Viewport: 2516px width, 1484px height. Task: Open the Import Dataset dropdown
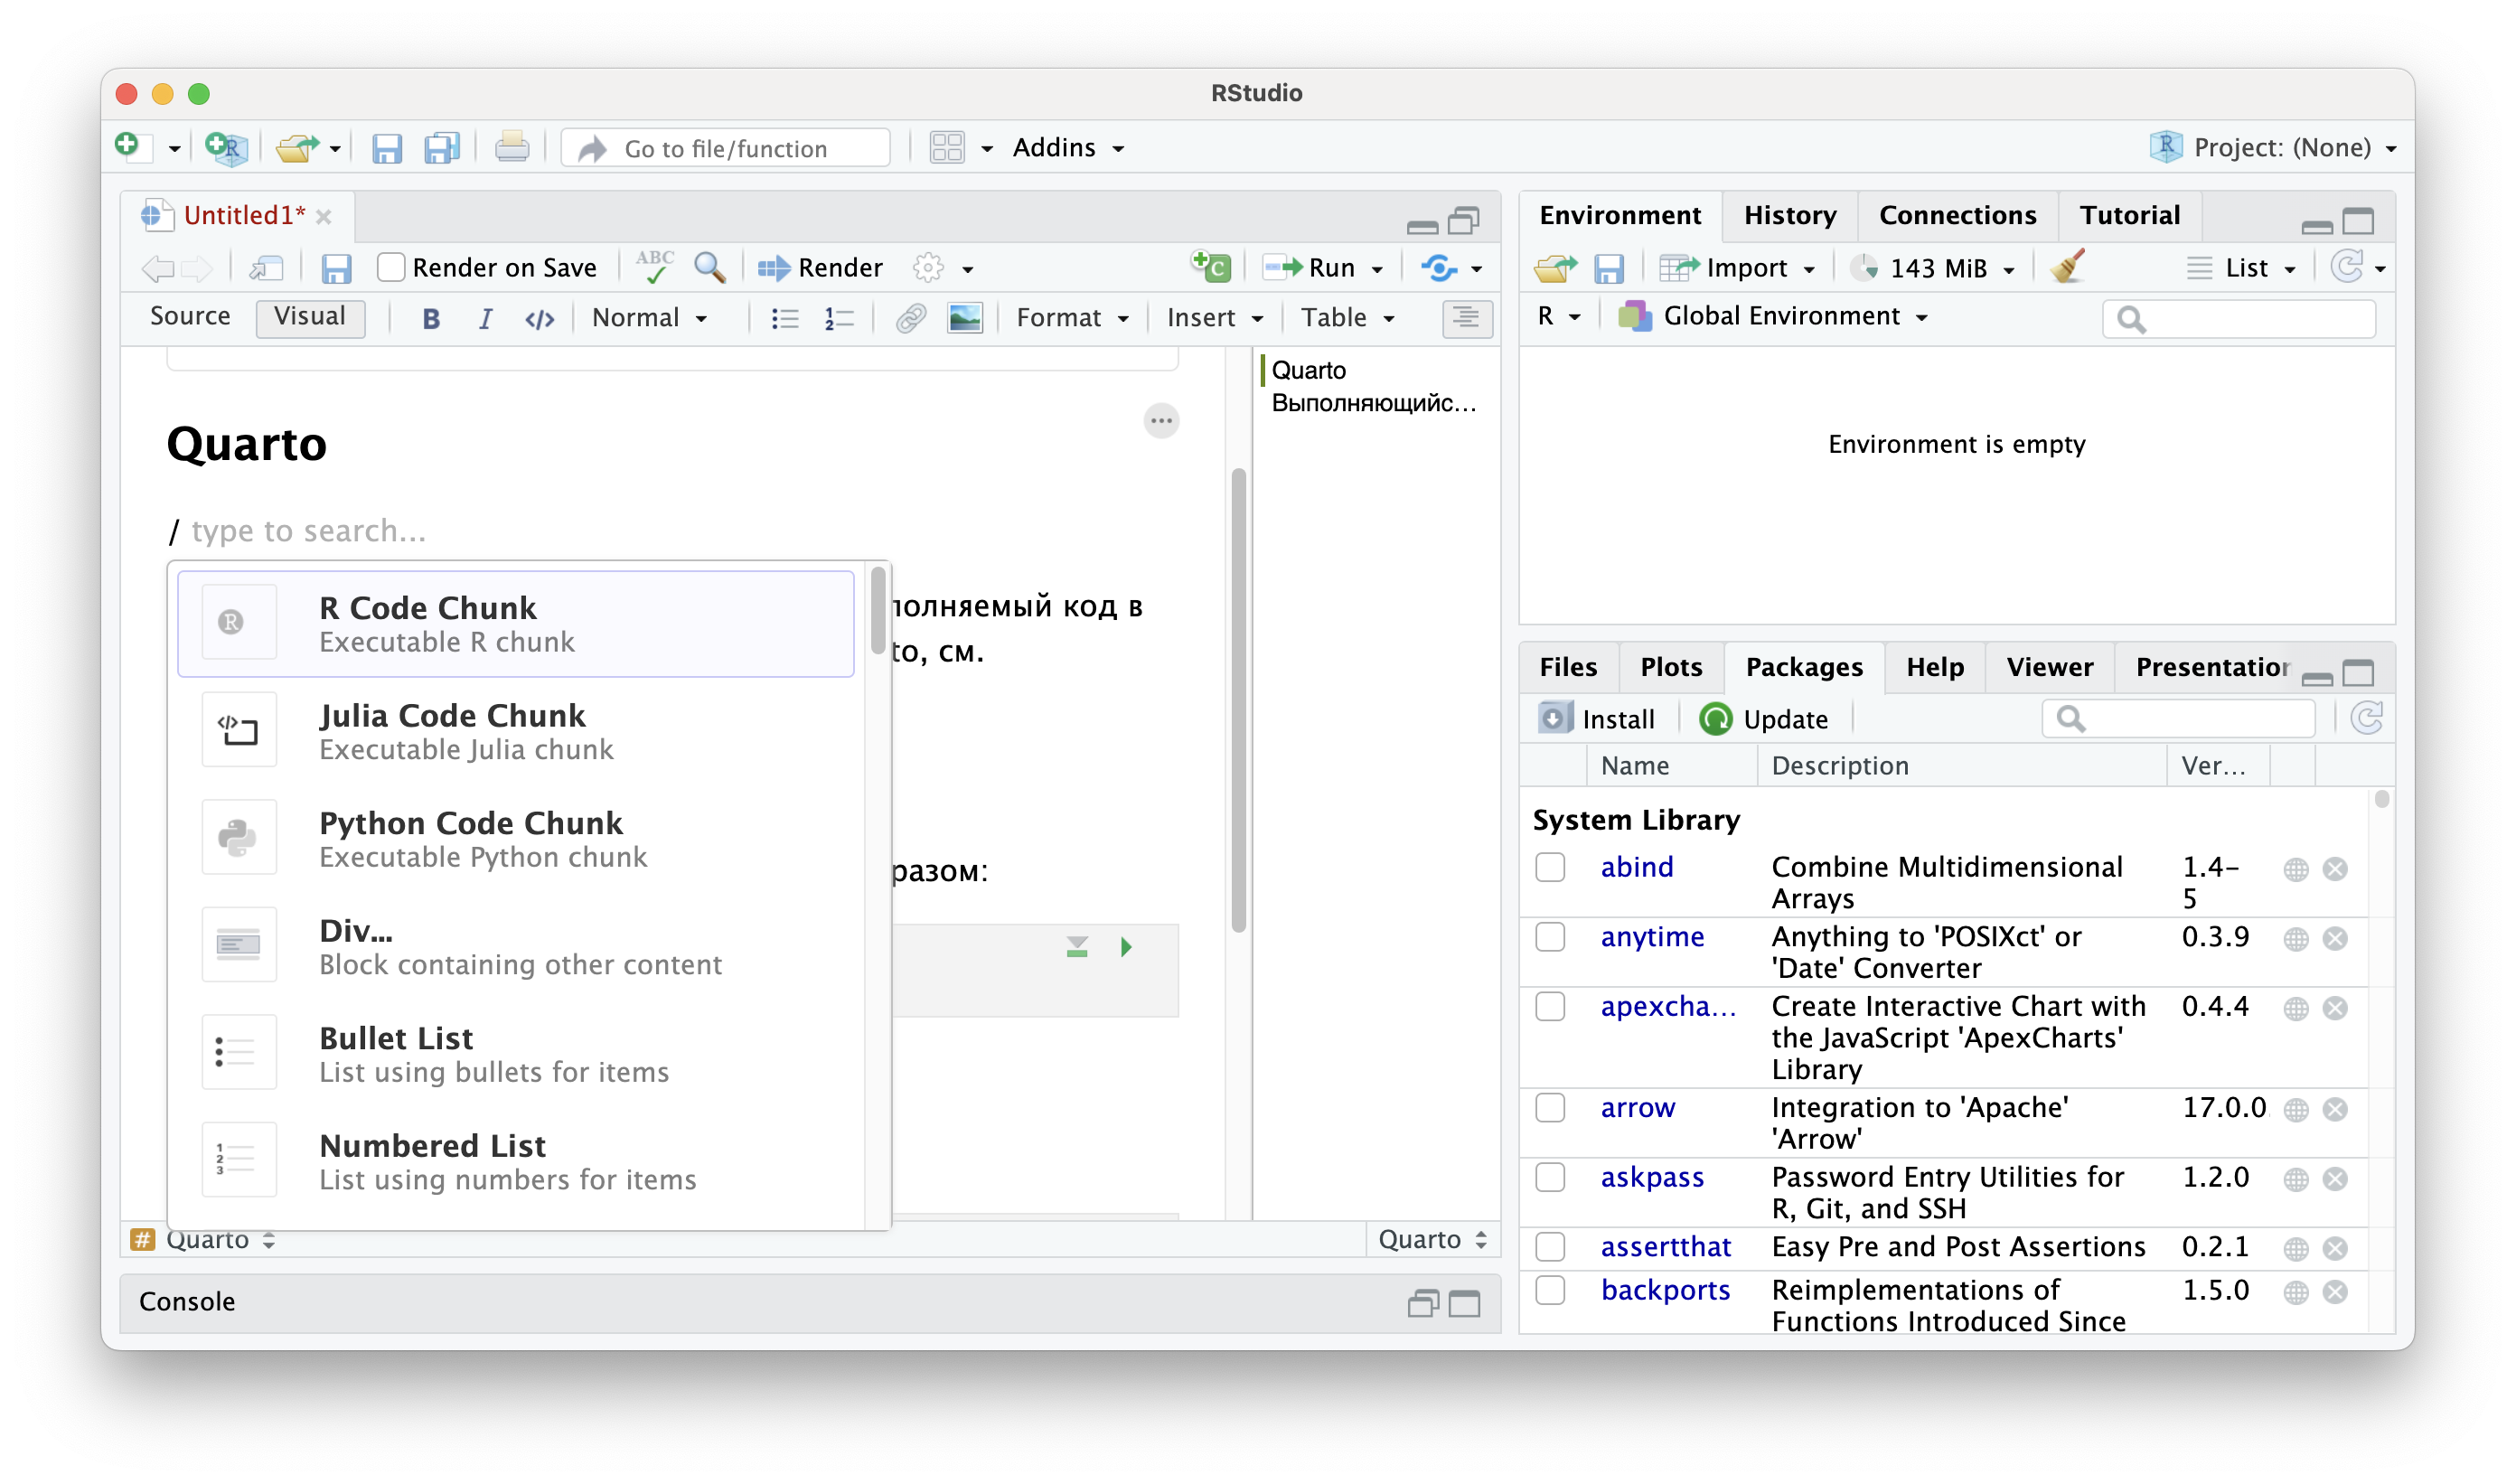[x=1737, y=268]
